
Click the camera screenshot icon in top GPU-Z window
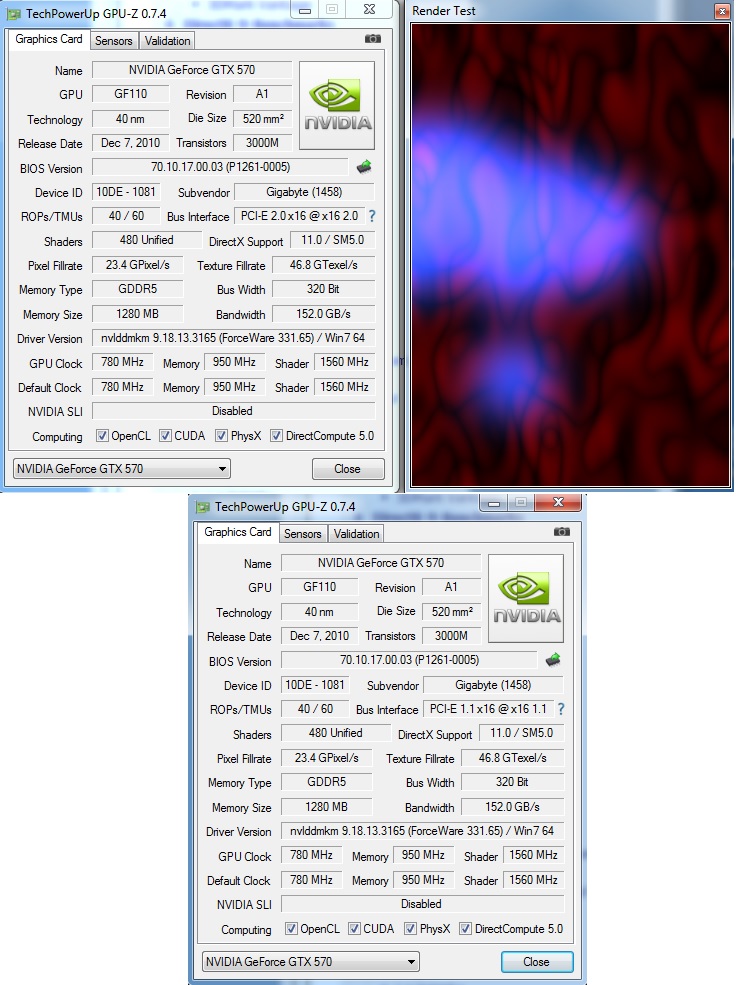click(x=373, y=39)
